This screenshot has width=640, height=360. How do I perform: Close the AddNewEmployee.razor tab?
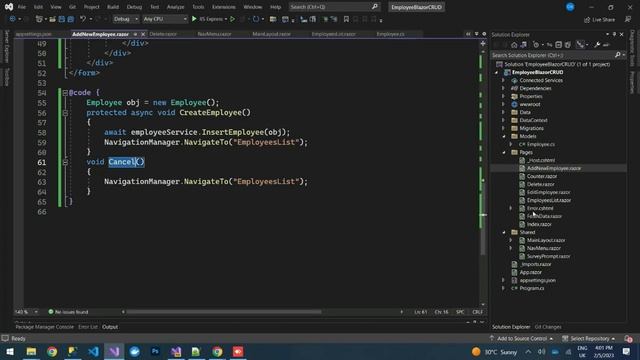(143, 34)
